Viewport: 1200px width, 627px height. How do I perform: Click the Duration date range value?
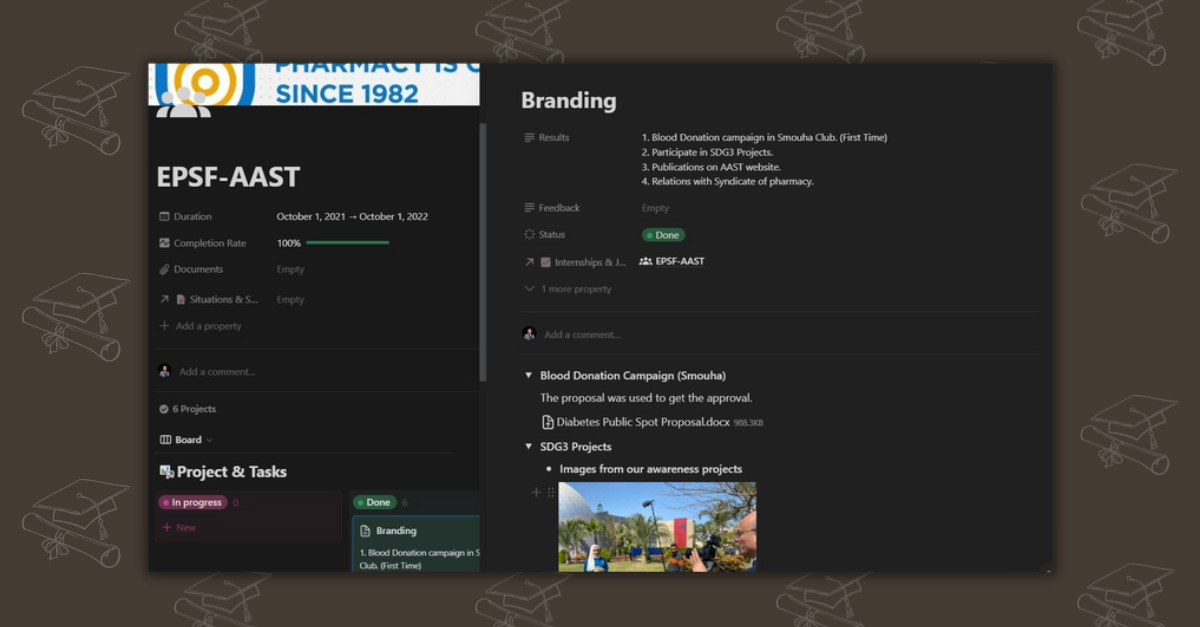352,216
